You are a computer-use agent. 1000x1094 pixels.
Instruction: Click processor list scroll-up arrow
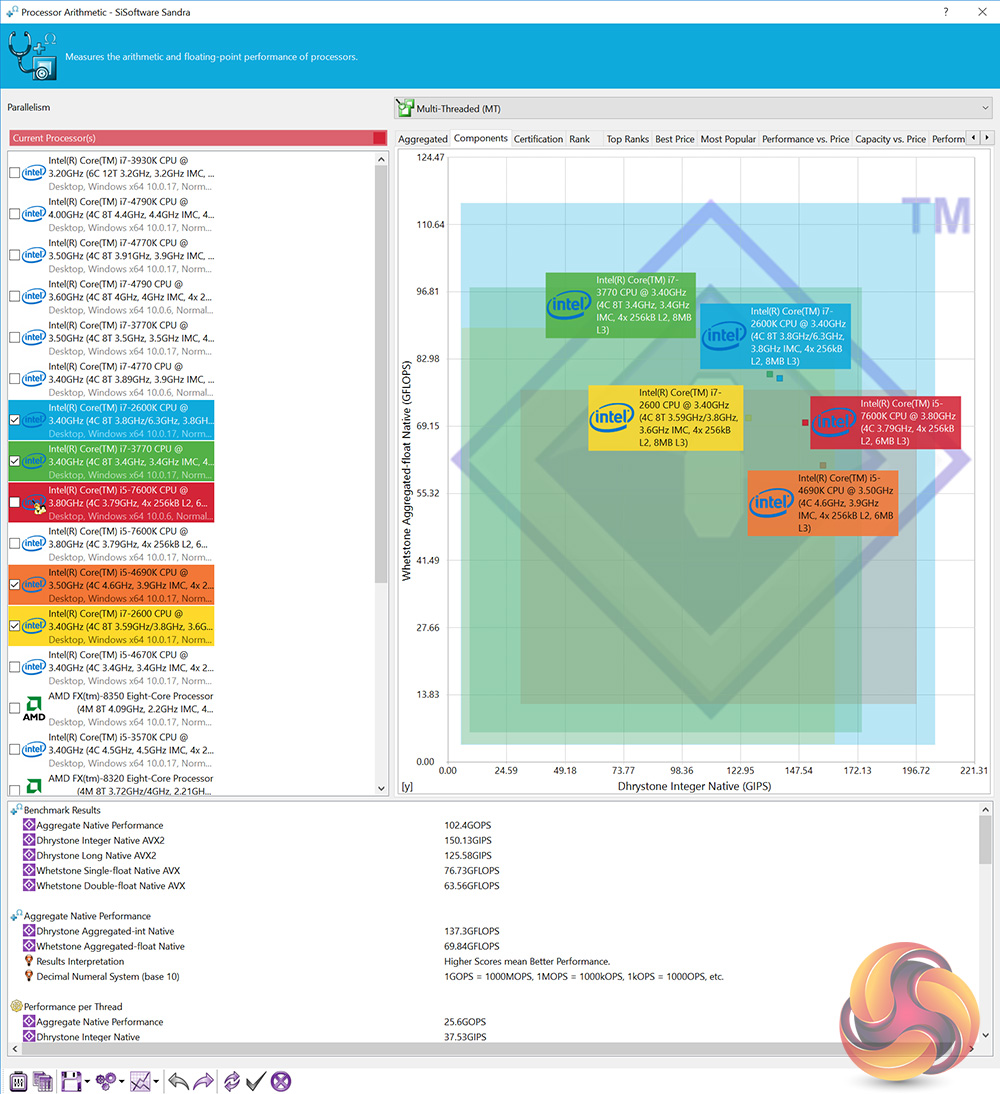(381, 159)
